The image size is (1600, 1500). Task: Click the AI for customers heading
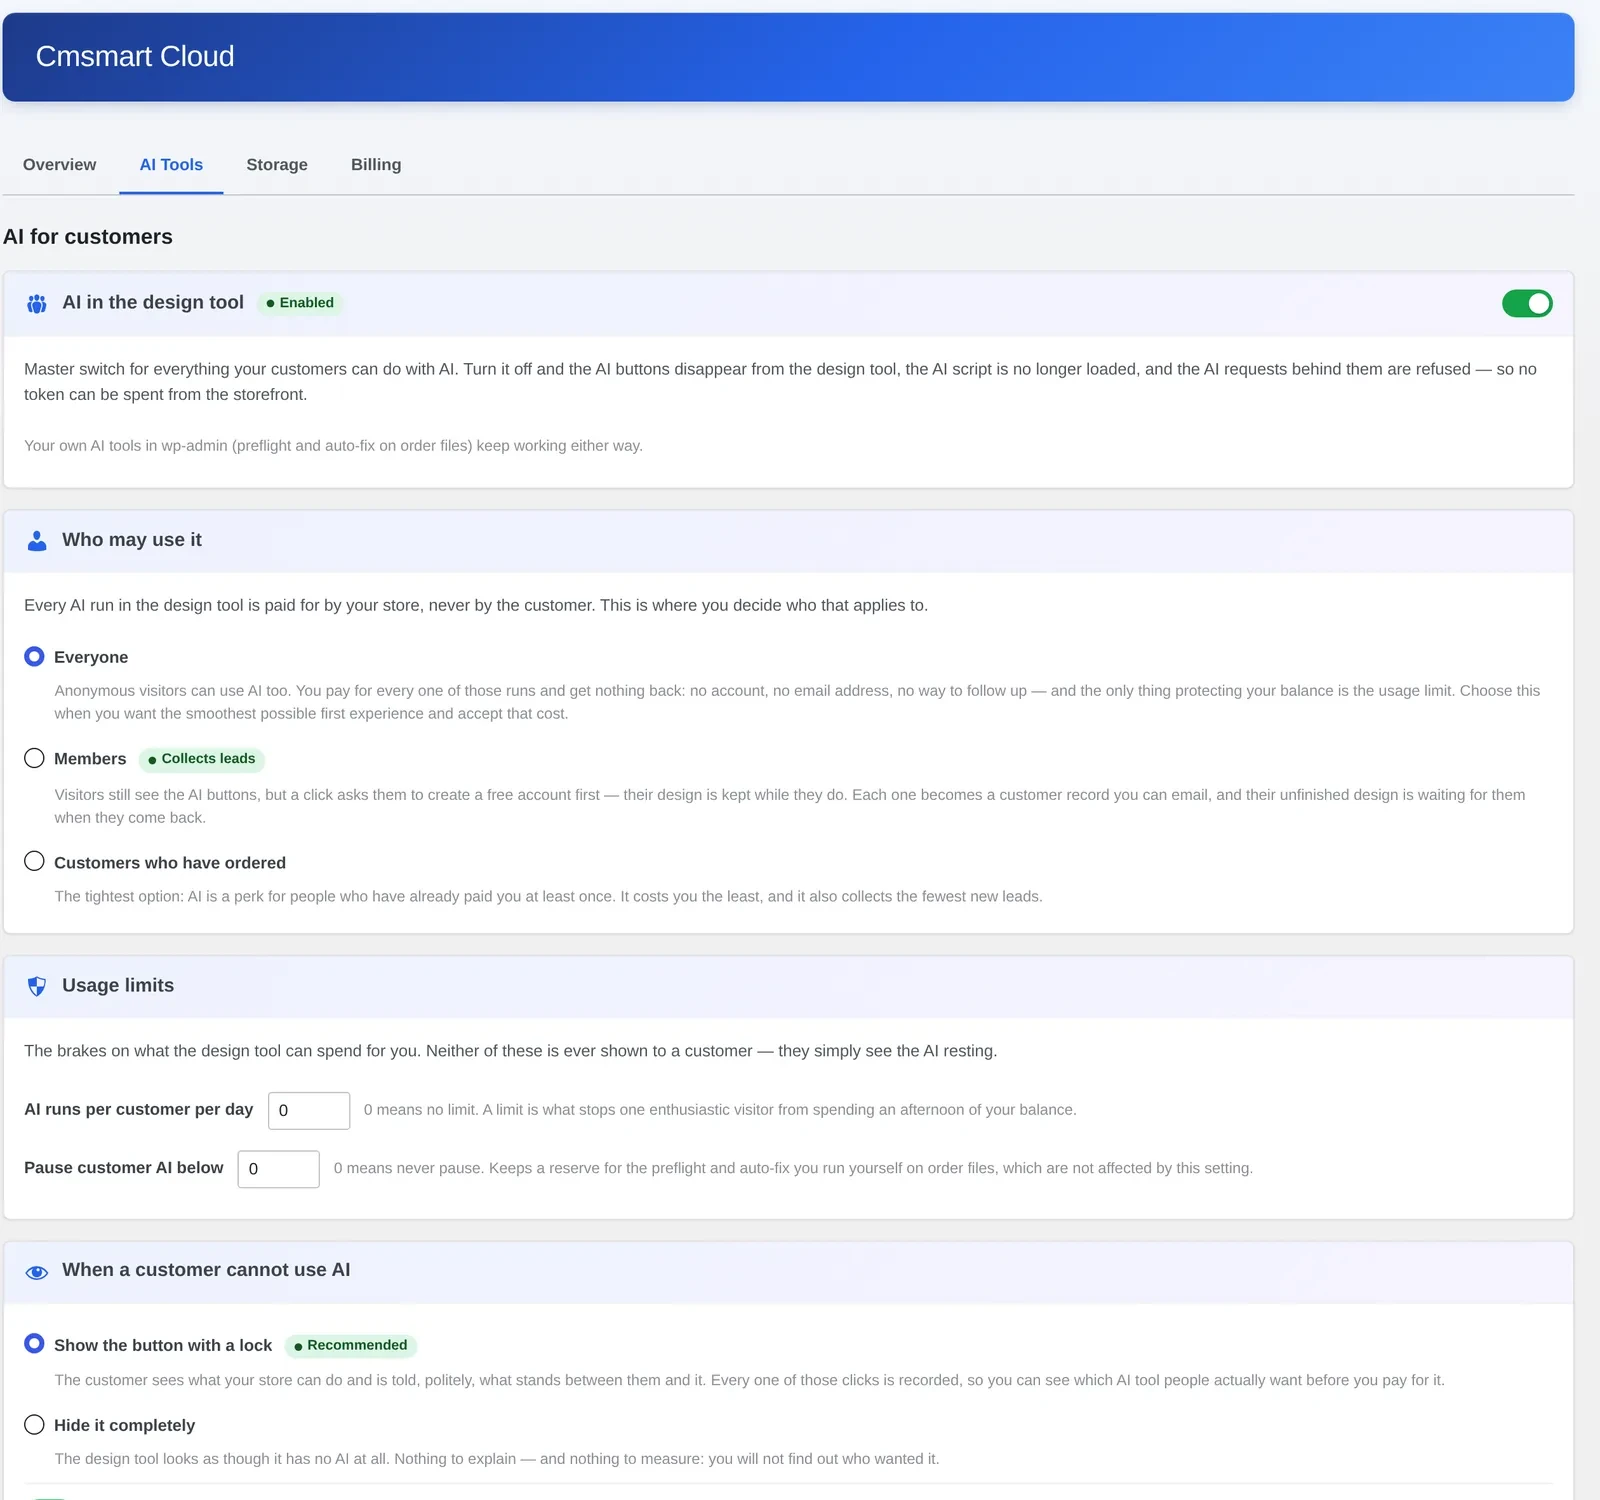(x=88, y=237)
